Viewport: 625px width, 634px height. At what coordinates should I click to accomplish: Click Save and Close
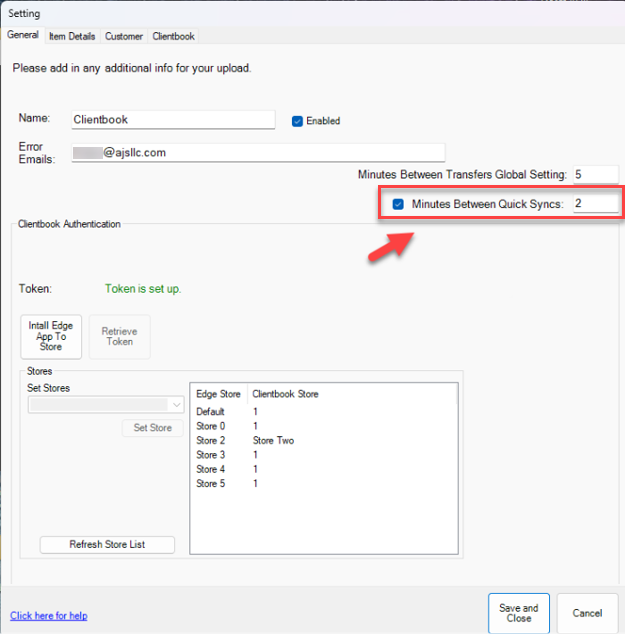pyautogui.click(x=519, y=613)
